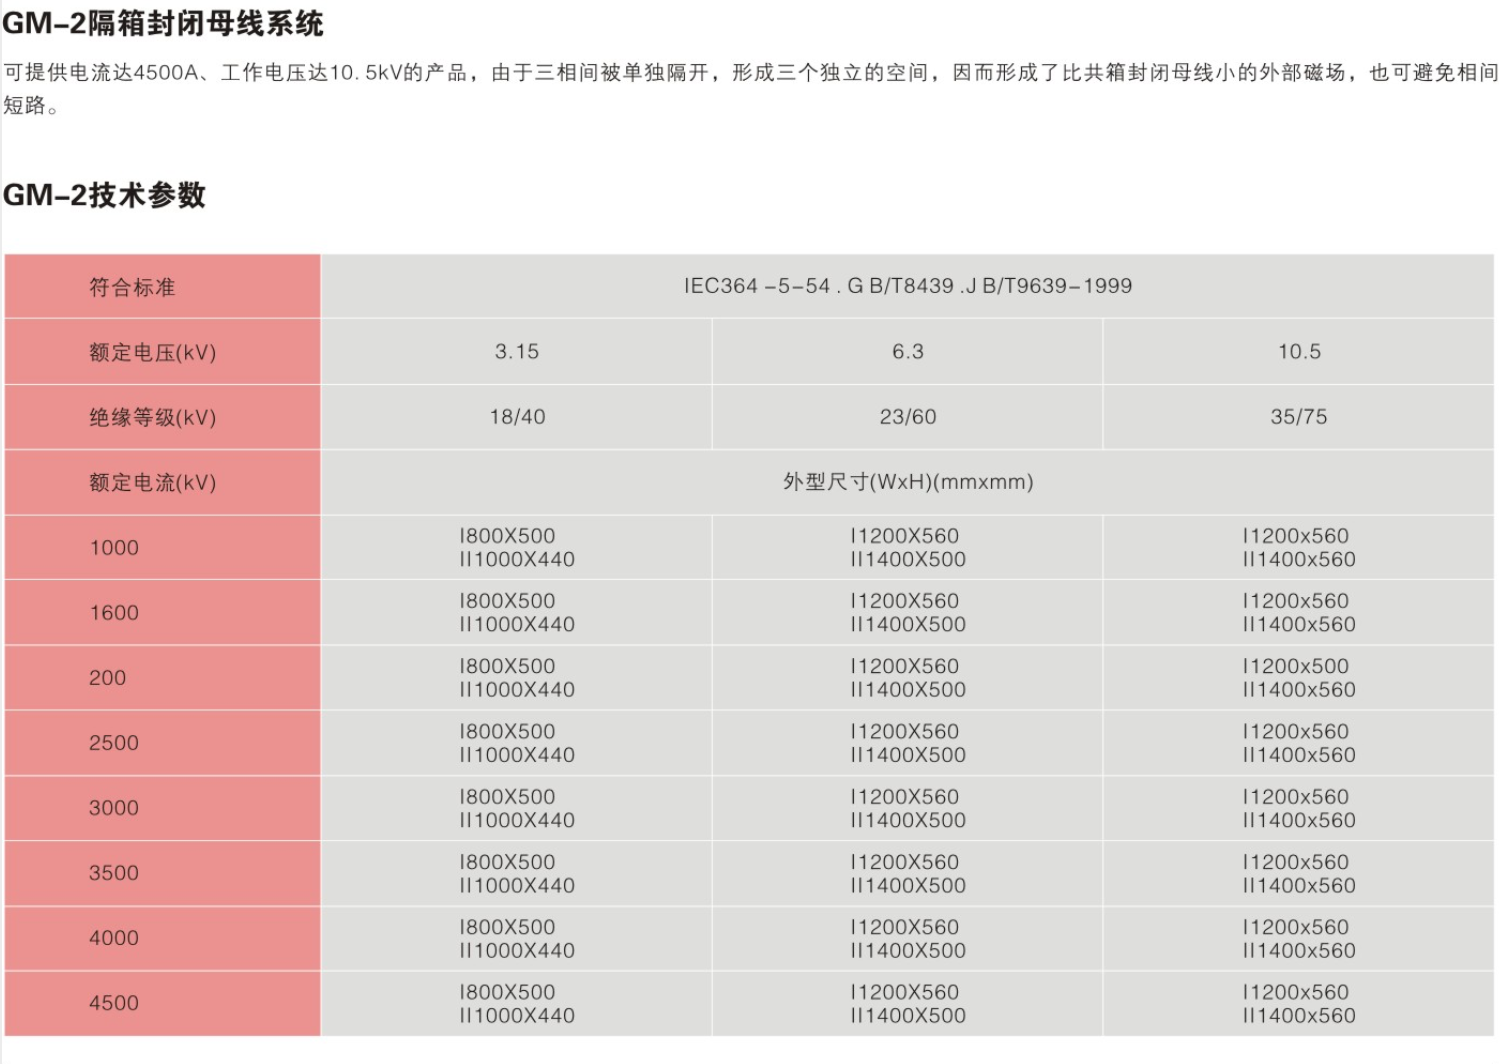The width and height of the screenshot is (1499, 1064).
Task: Select the 1000 rated current row label
Action: pyautogui.click(x=162, y=547)
